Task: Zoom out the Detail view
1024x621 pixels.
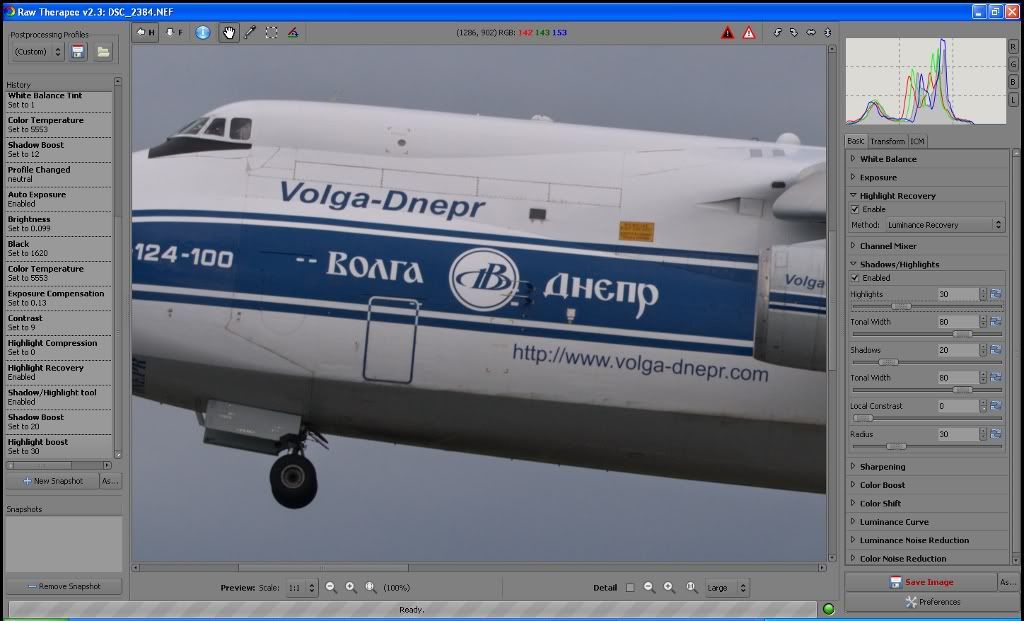Action: click(x=648, y=587)
